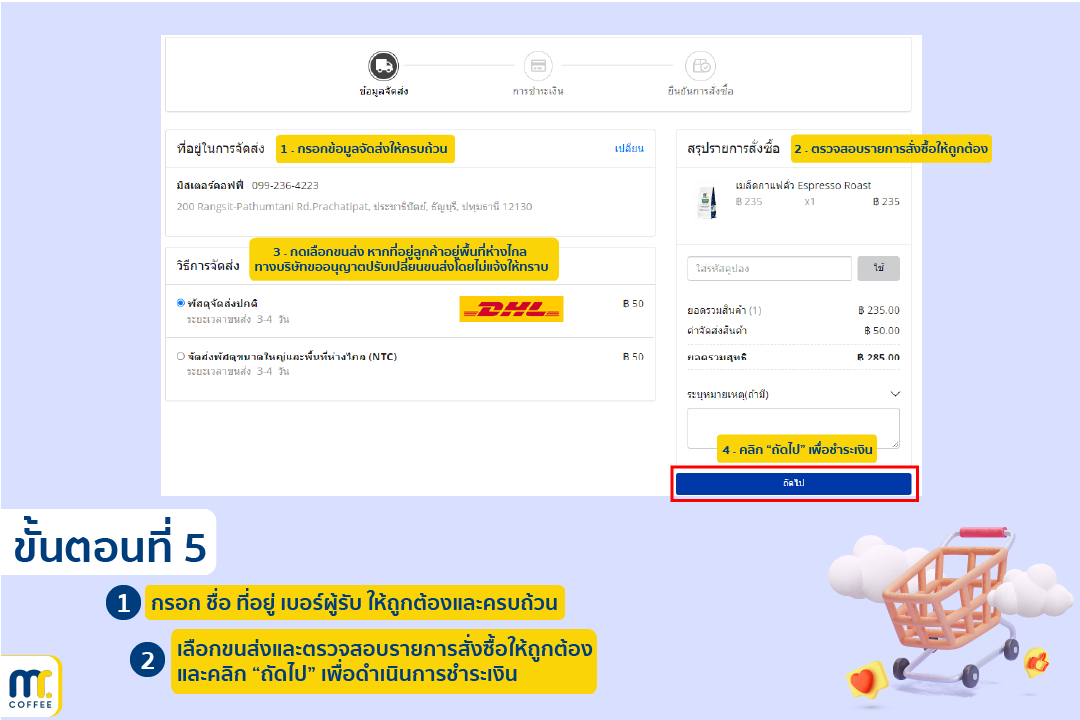Click the เปลี่ยน link to change address
The height and width of the screenshot is (720, 1080).
click(629, 149)
